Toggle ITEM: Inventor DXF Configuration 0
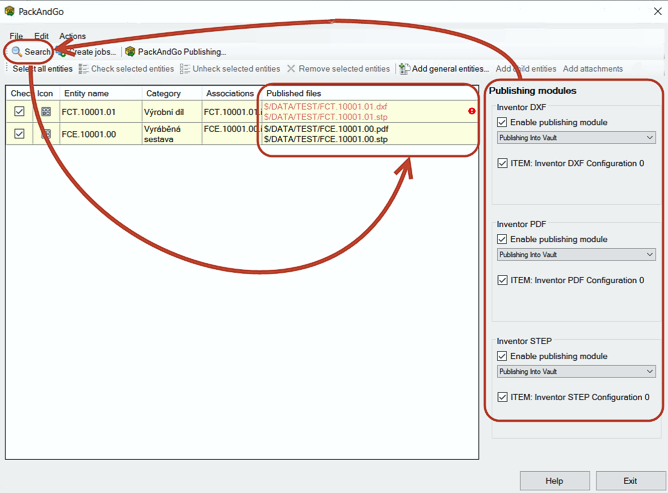The height and width of the screenshot is (493, 668). tap(502, 163)
